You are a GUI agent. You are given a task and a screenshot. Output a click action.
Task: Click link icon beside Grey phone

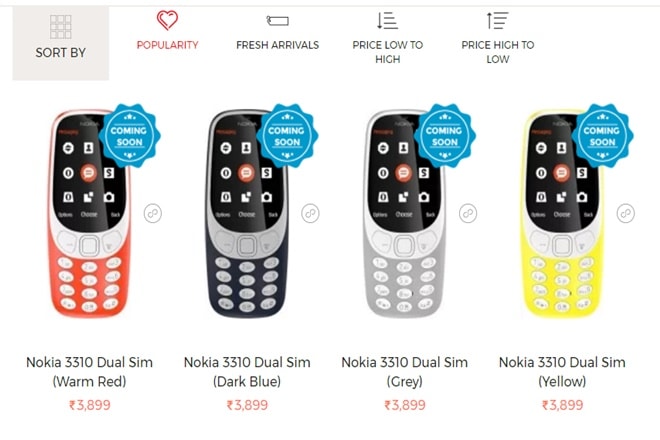pyautogui.click(x=468, y=213)
